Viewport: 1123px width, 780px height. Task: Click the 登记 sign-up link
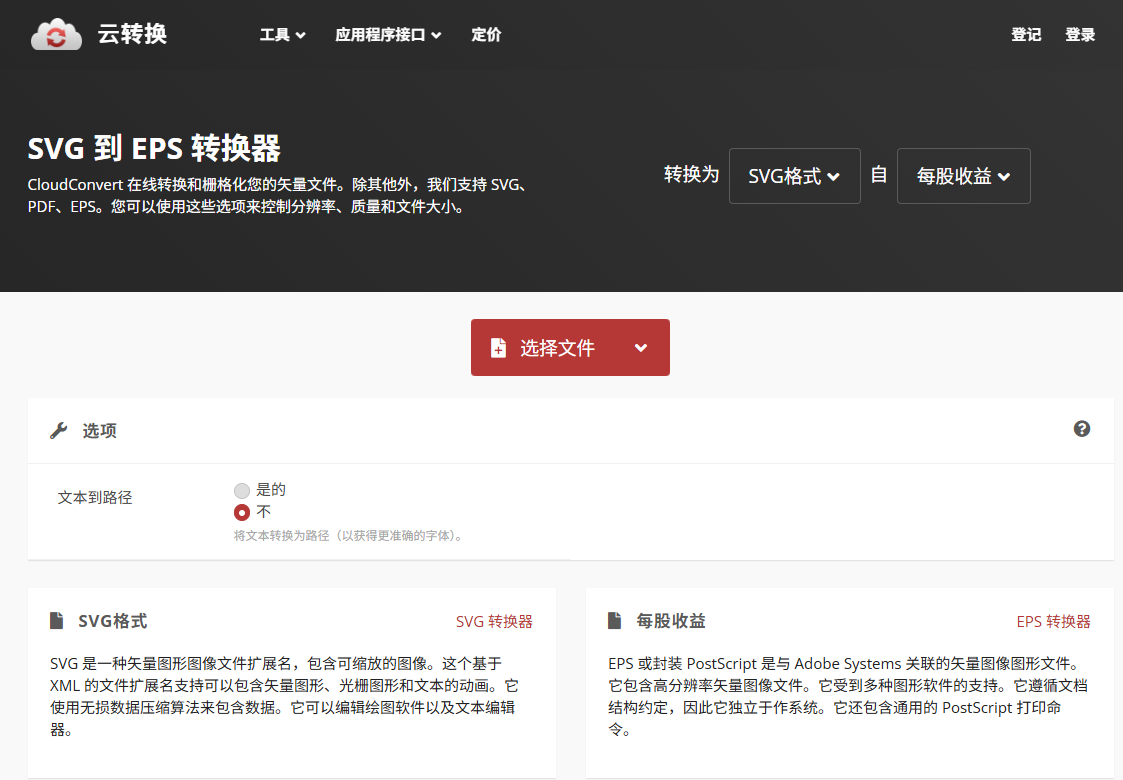(x=1026, y=35)
